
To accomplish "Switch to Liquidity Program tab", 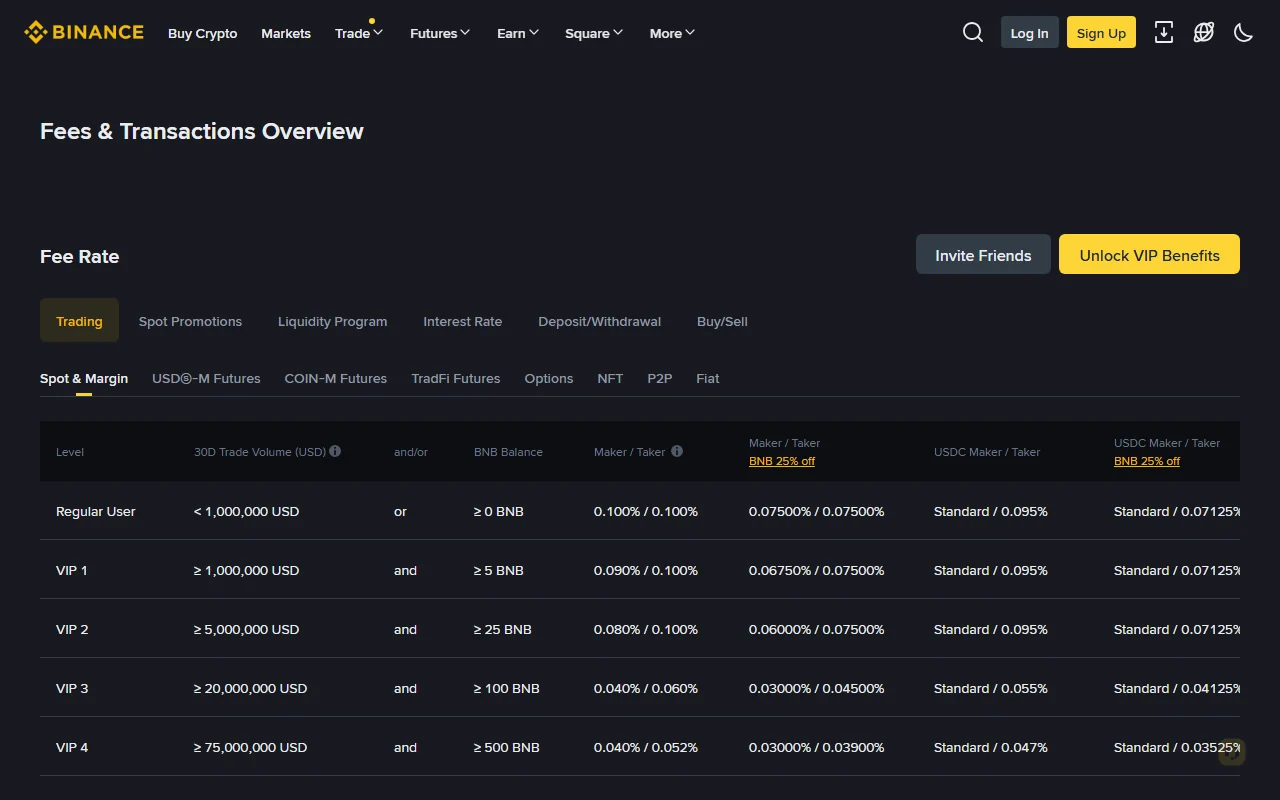I will [332, 321].
